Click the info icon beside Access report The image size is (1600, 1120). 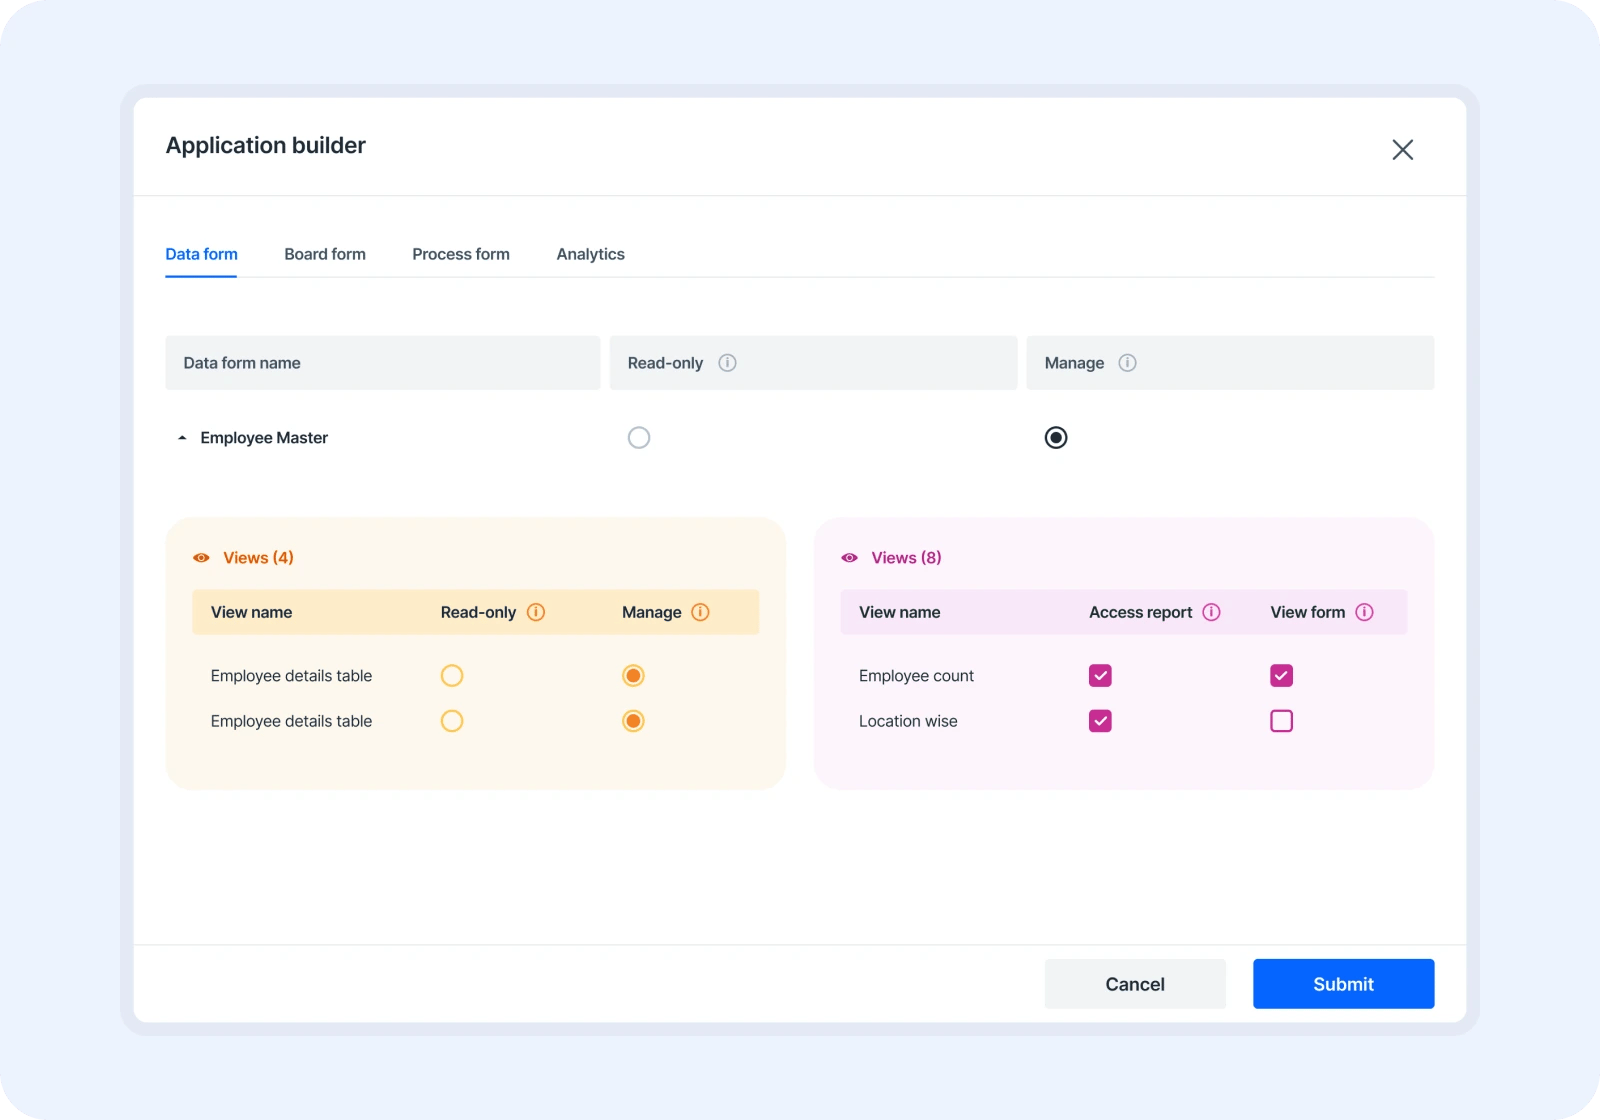pyautogui.click(x=1211, y=612)
